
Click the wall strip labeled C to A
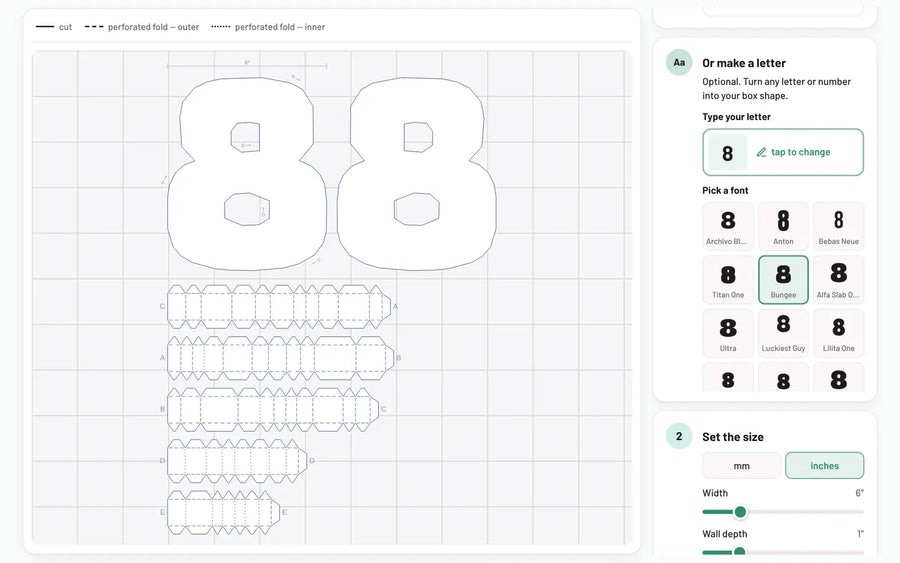tap(279, 306)
